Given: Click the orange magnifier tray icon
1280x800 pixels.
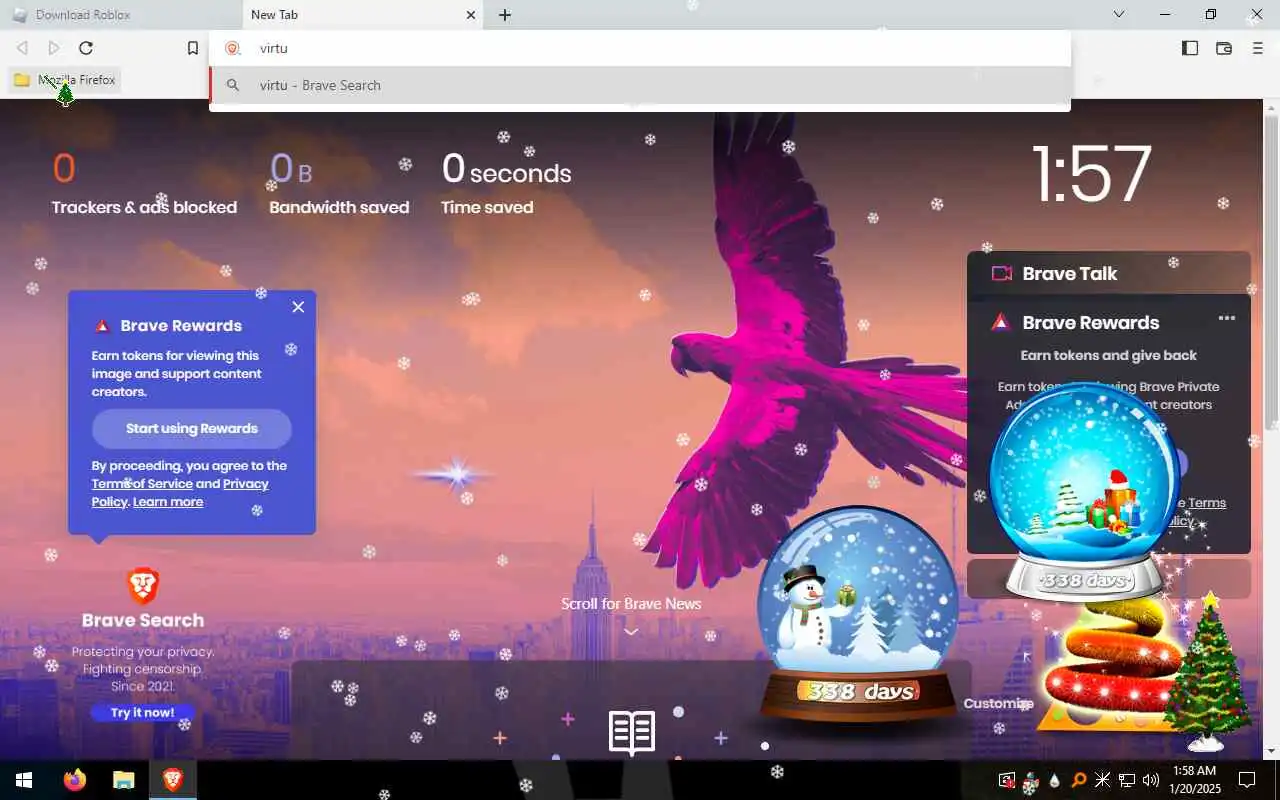Looking at the screenshot, I should (1079, 780).
